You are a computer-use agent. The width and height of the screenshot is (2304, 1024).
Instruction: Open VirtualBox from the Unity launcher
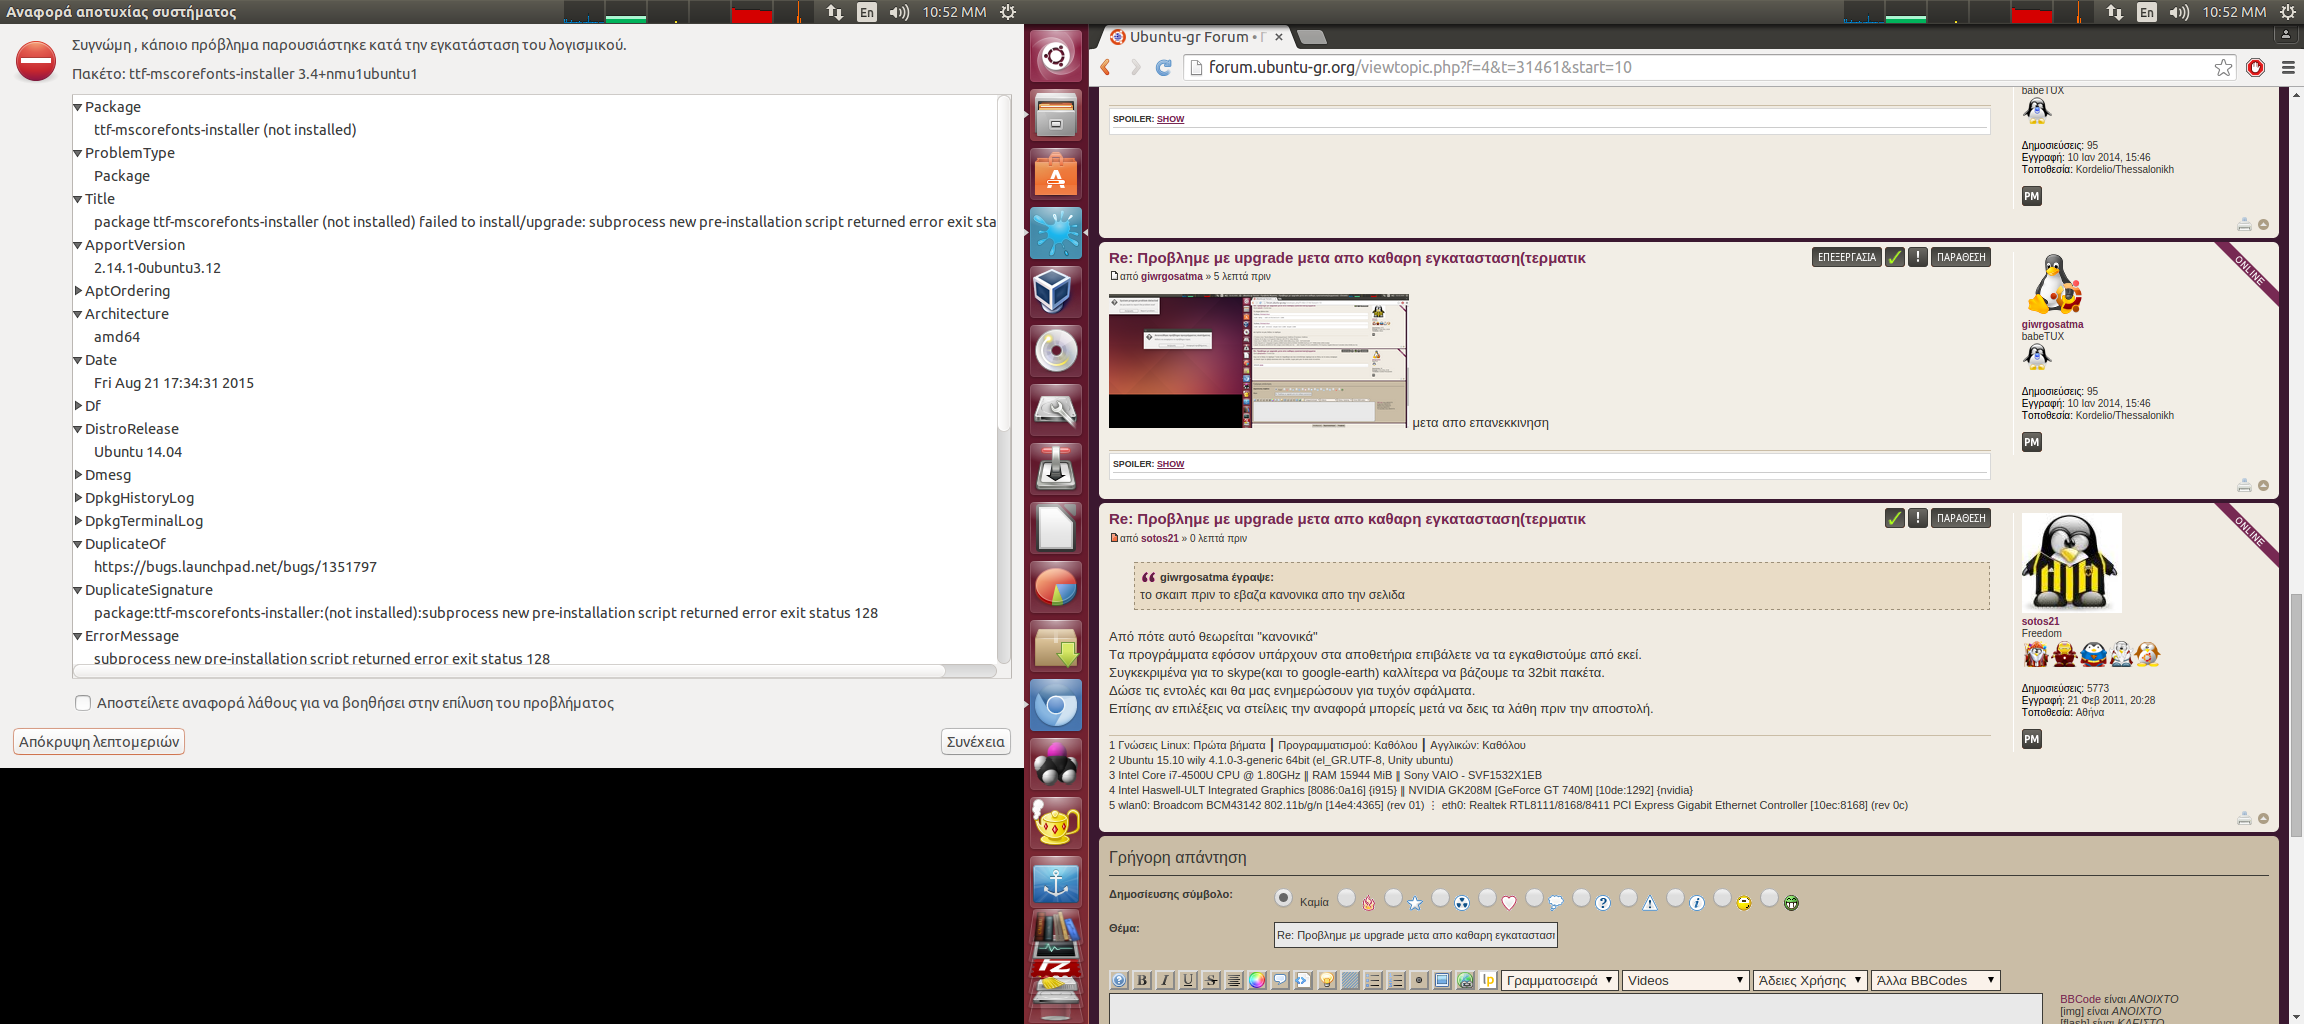coord(1055,292)
